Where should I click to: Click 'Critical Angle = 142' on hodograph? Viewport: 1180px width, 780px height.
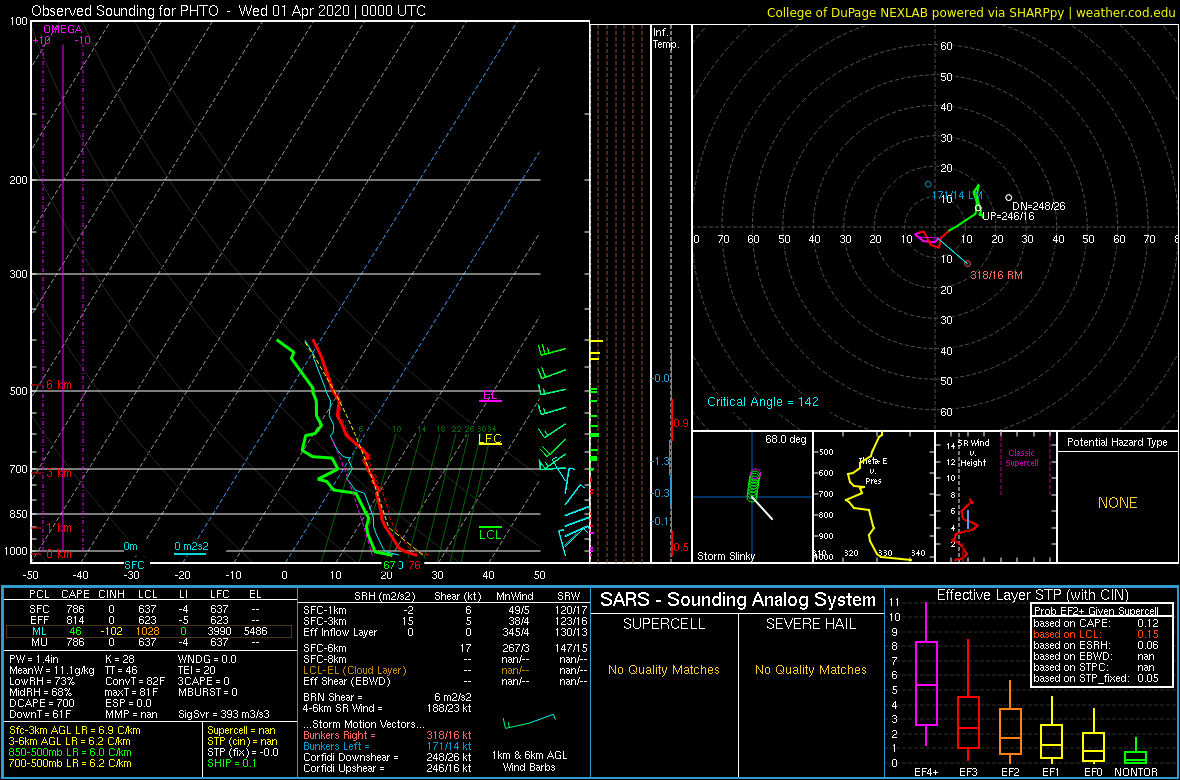(762, 402)
